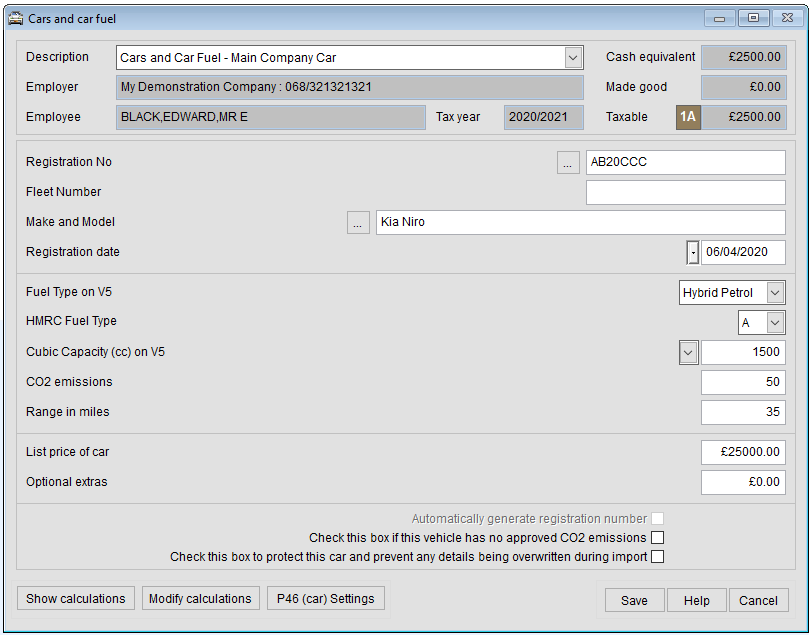The image size is (809, 635).
Task: Open Modify calculations
Action: coord(200,598)
